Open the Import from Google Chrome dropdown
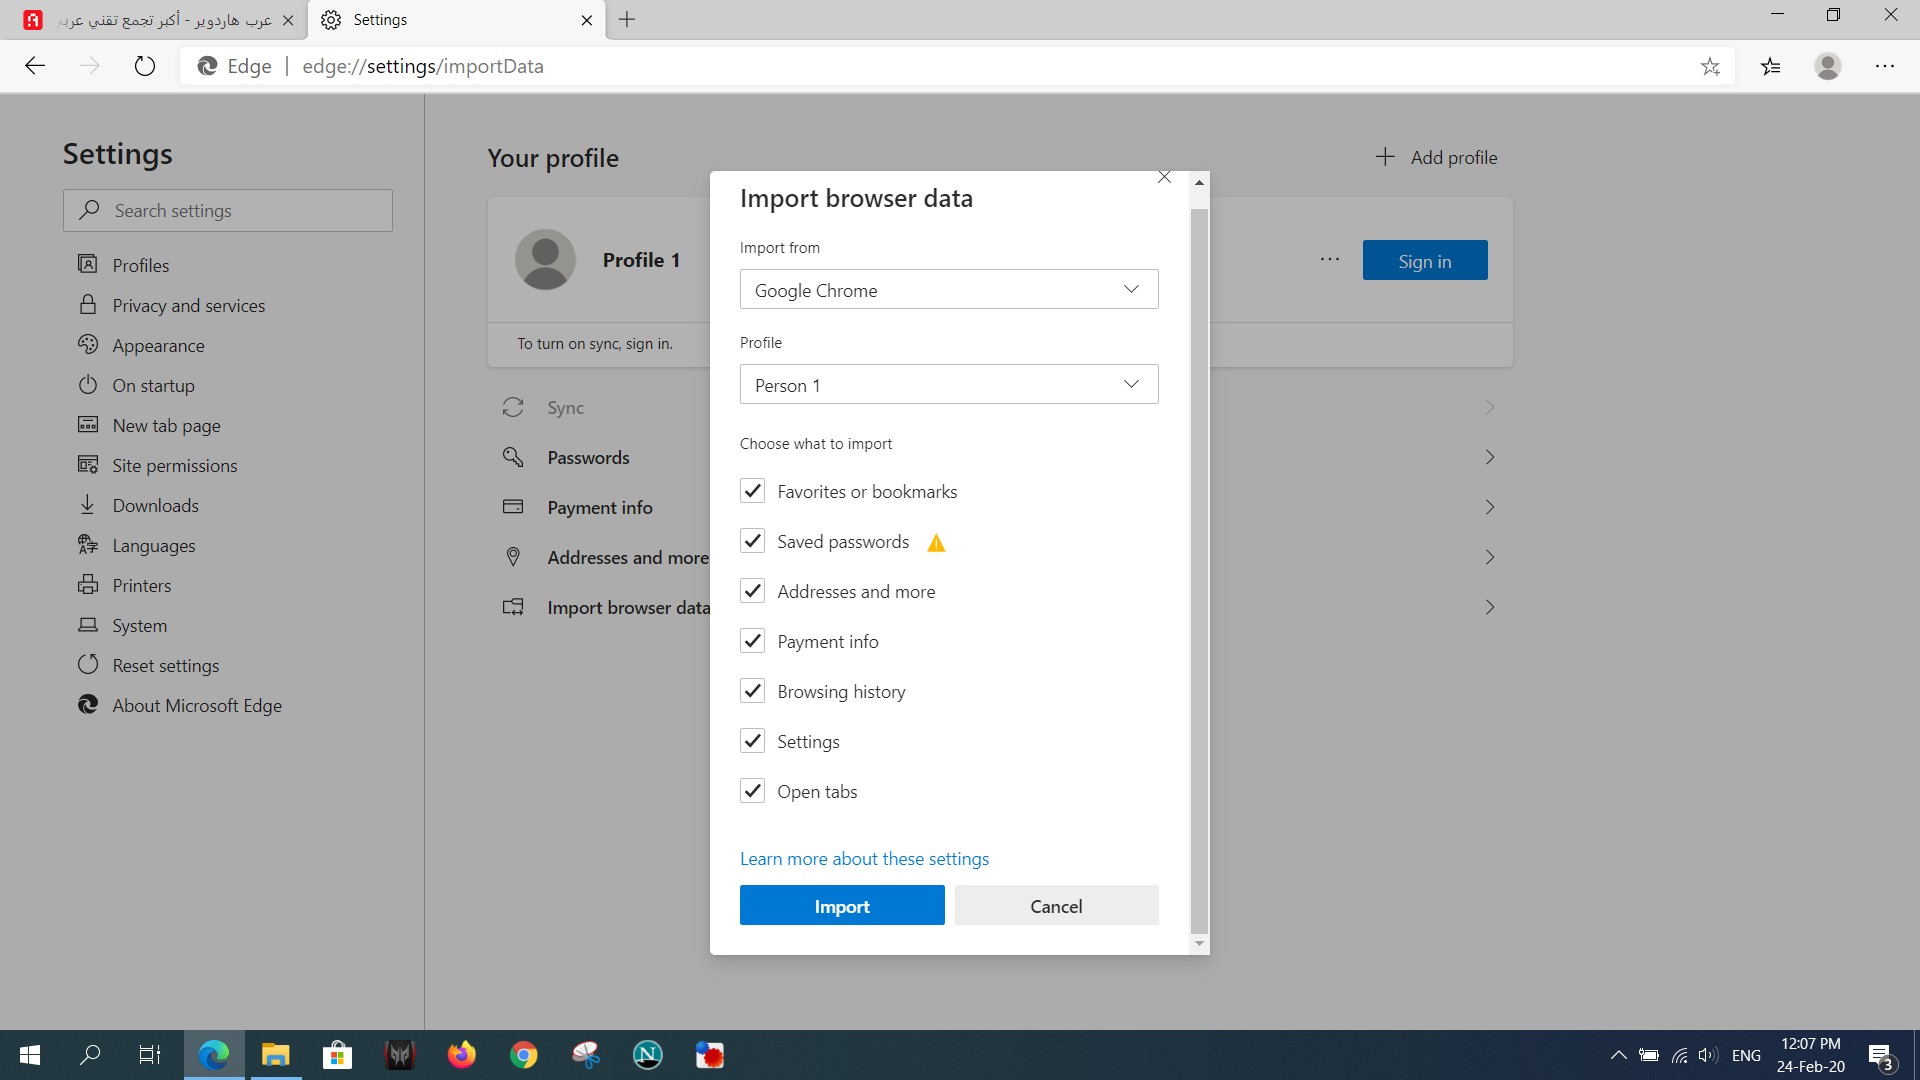This screenshot has height=1080, width=1920. pos(949,289)
